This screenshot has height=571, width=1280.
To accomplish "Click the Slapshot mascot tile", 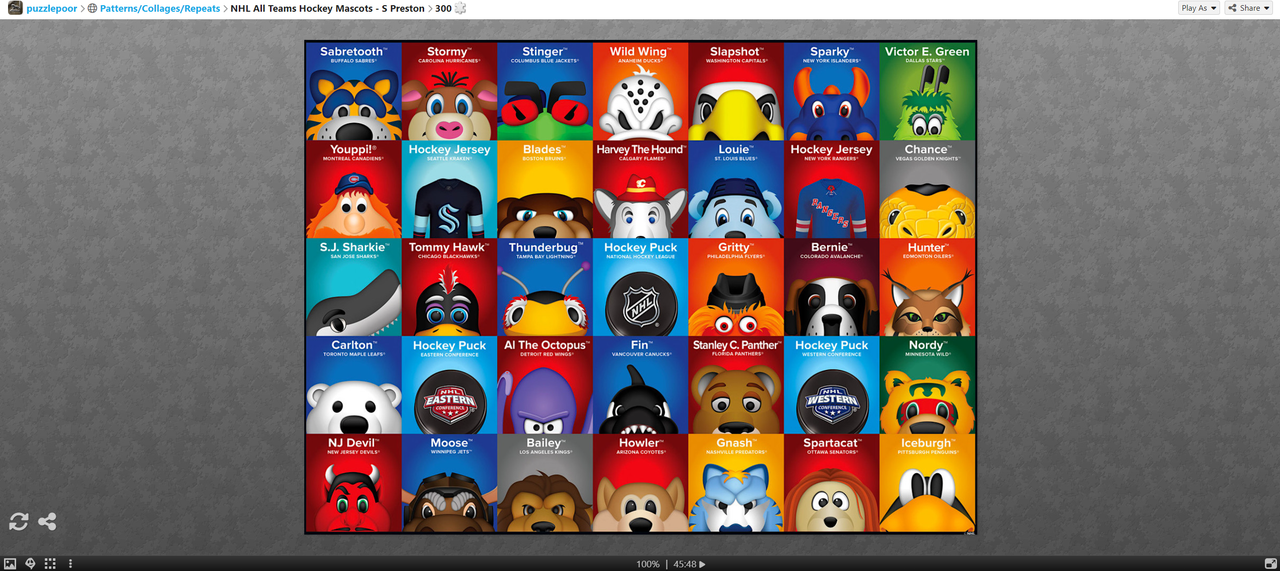I will pos(736,91).
